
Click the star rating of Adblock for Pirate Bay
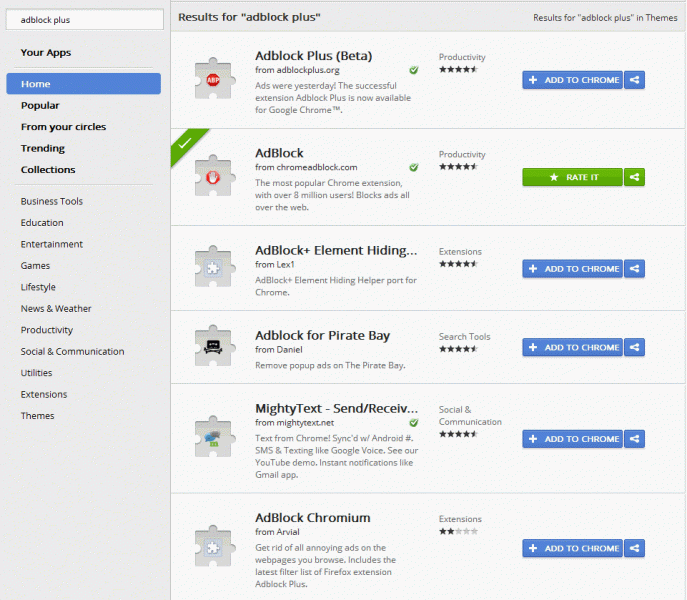coord(458,349)
